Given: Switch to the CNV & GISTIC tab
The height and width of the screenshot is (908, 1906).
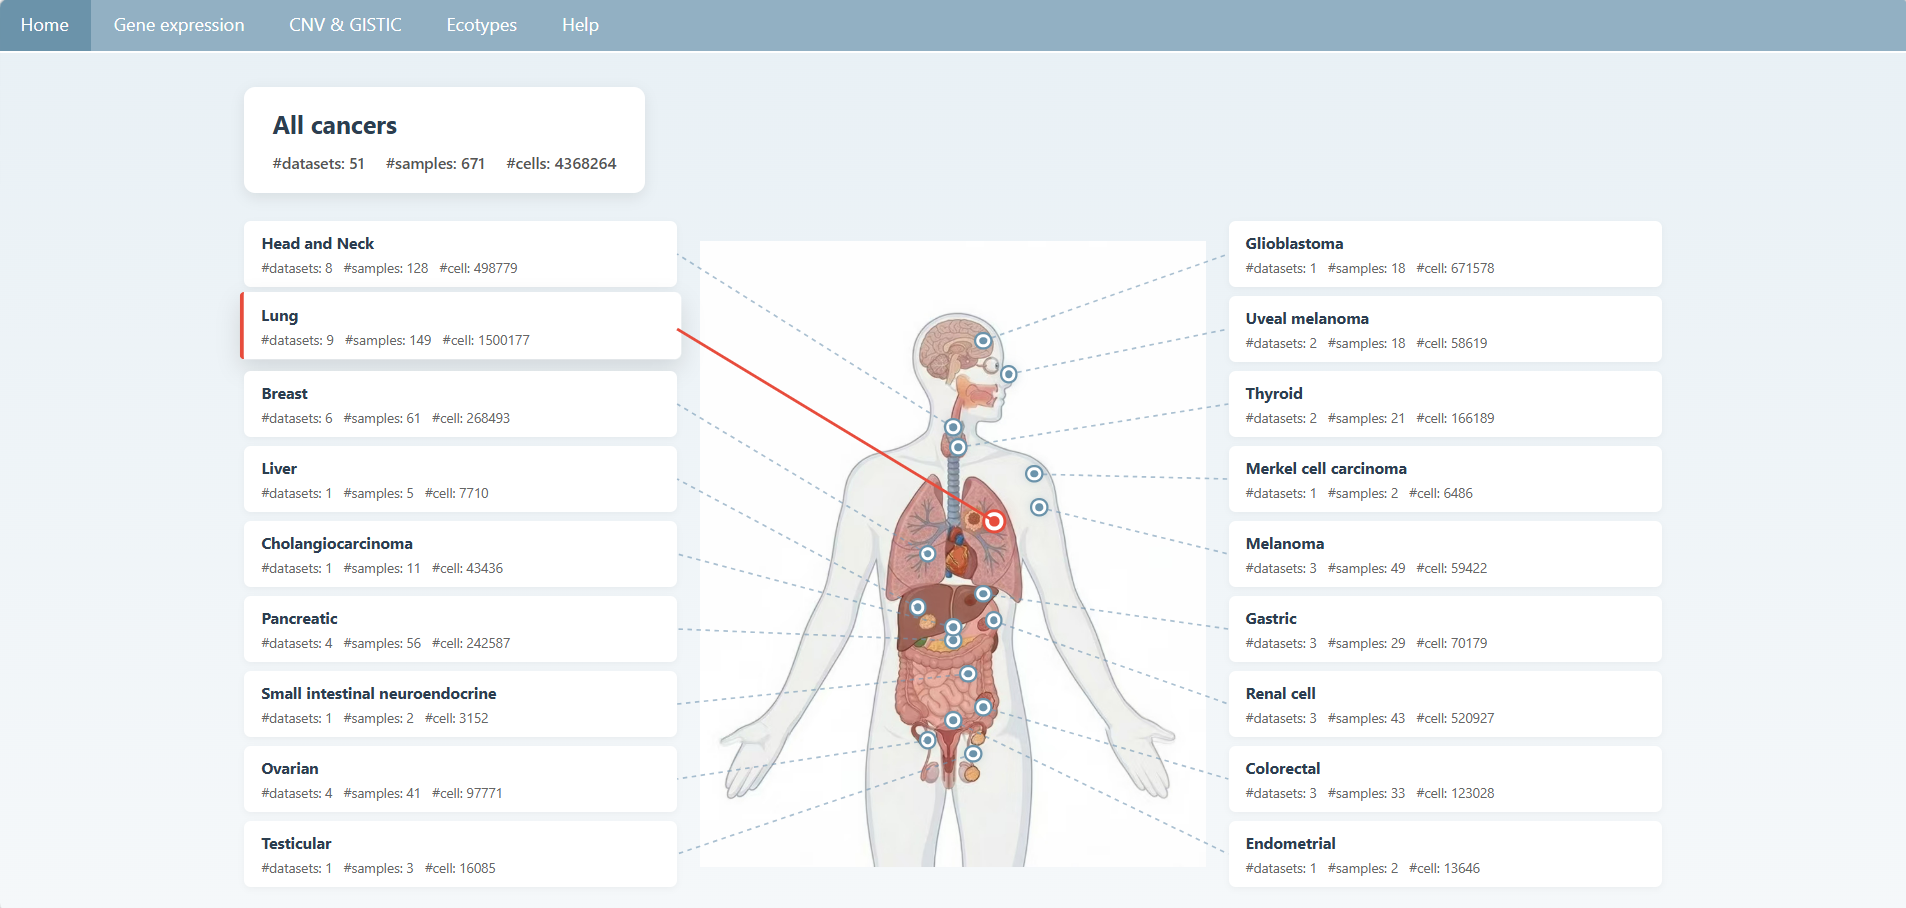Looking at the screenshot, I should tap(345, 25).
